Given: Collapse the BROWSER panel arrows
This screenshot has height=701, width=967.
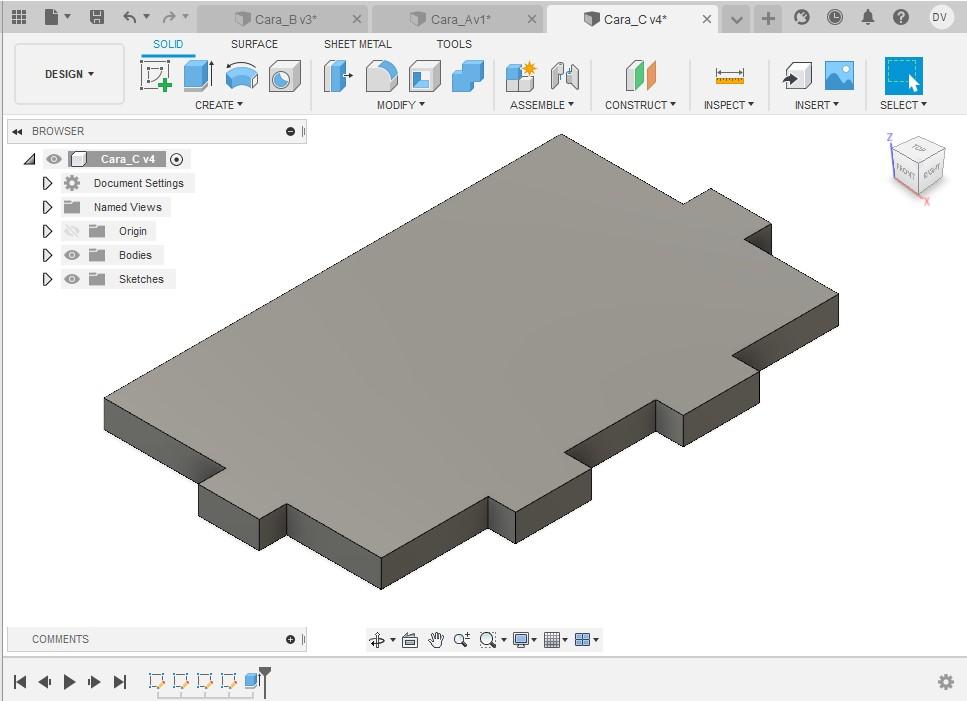Looking at the screenshot, I should click(17, 131).
